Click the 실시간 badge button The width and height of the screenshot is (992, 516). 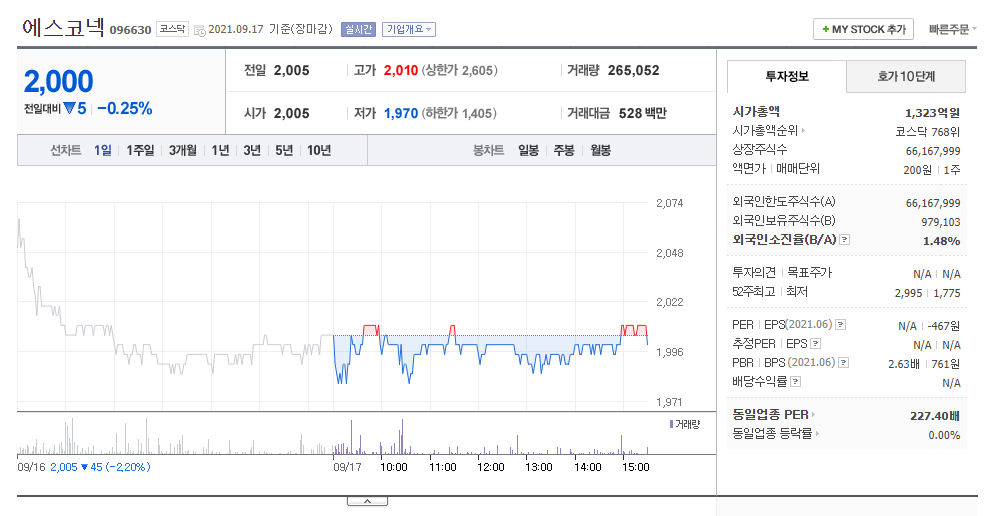(358, 29)
